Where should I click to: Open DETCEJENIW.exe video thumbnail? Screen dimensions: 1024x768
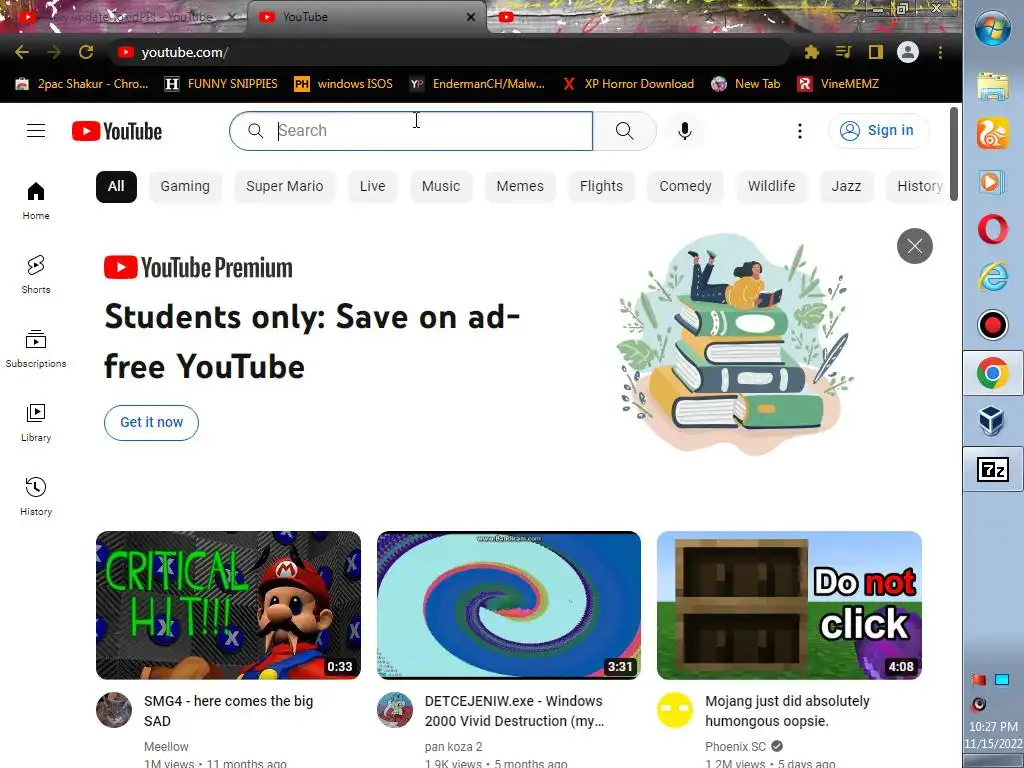[509, 605]
